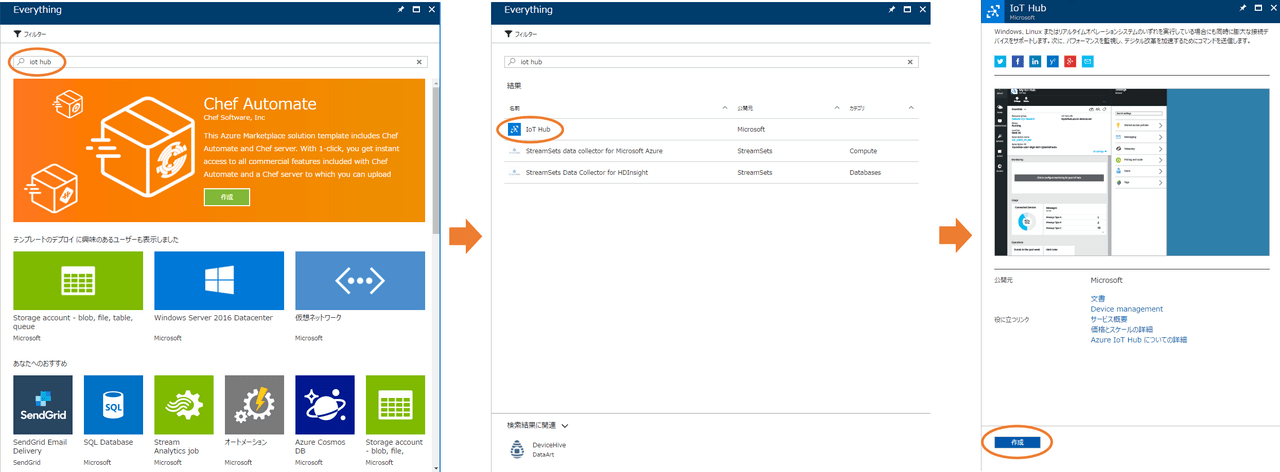Open the Device management link
The image size is (1280, 472).
point(1127,309)
